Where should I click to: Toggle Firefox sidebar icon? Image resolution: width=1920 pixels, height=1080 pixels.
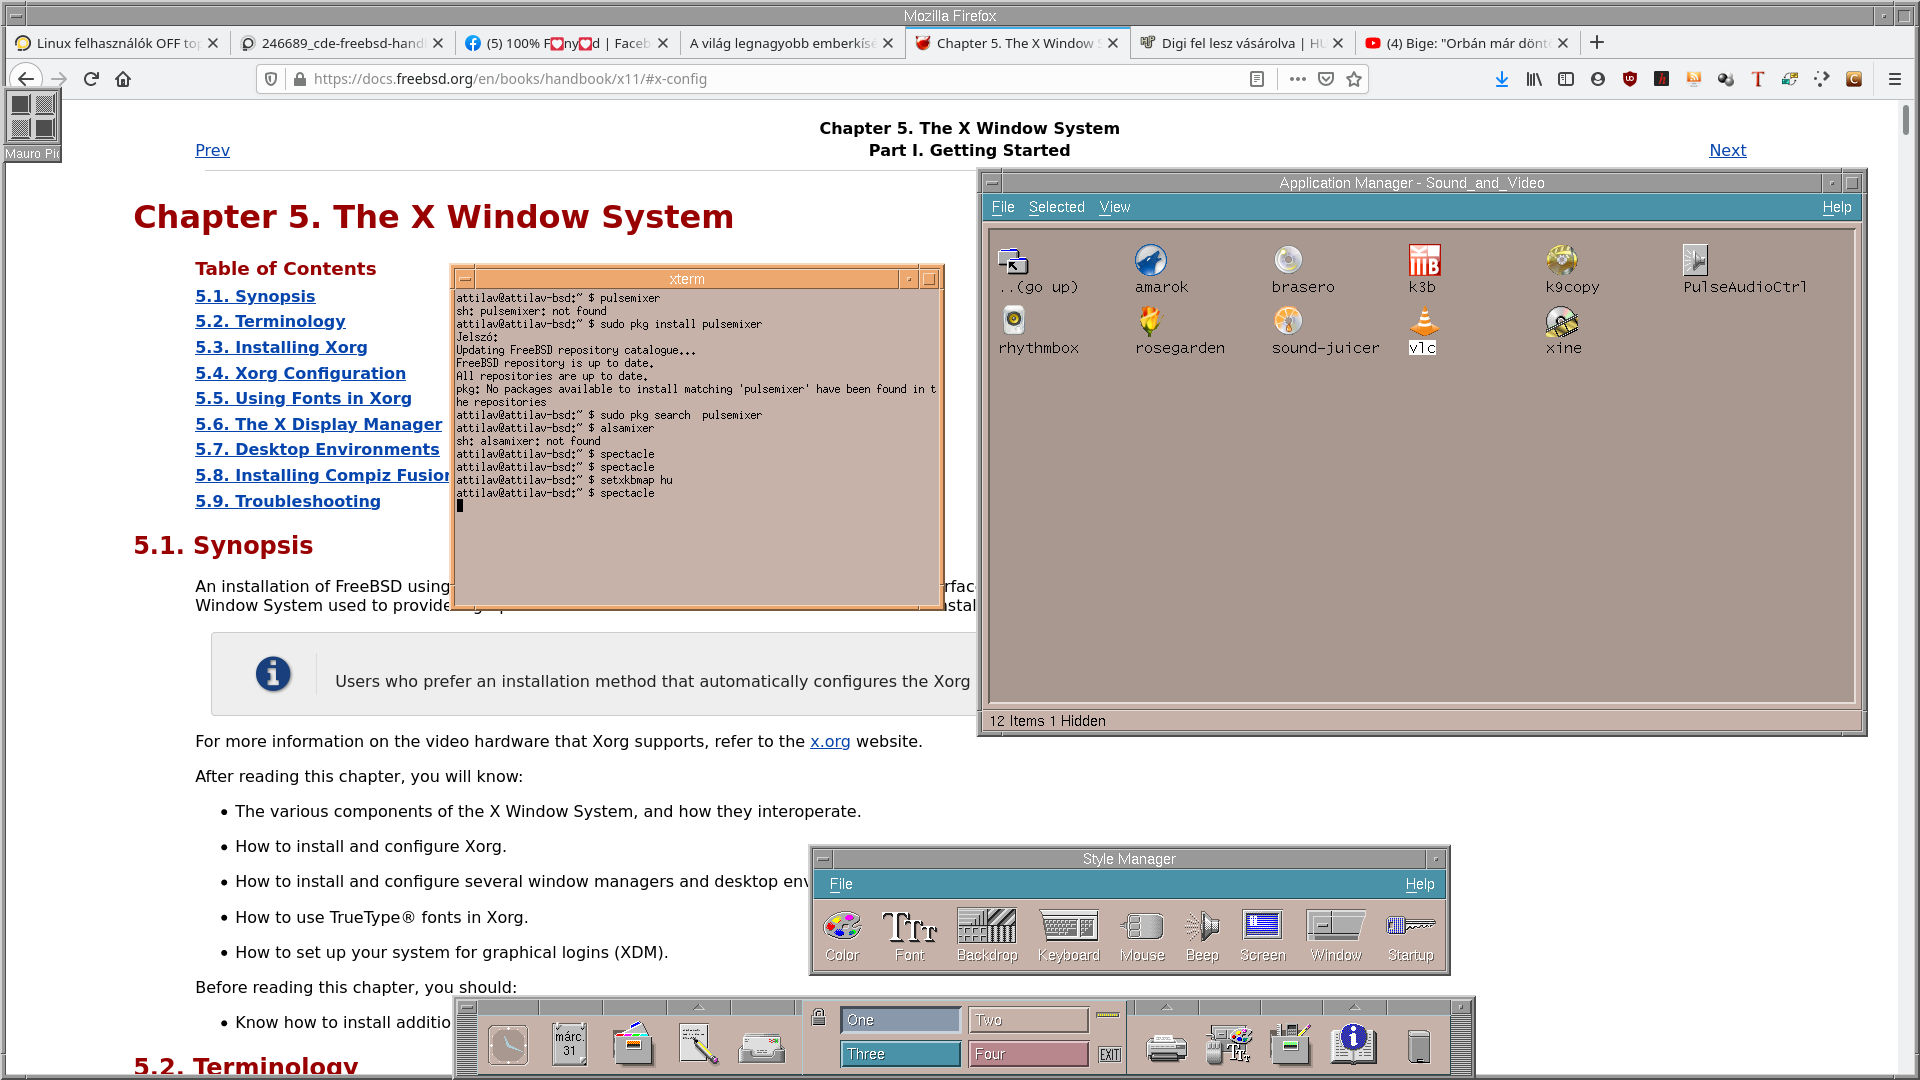click(1566, 79)
